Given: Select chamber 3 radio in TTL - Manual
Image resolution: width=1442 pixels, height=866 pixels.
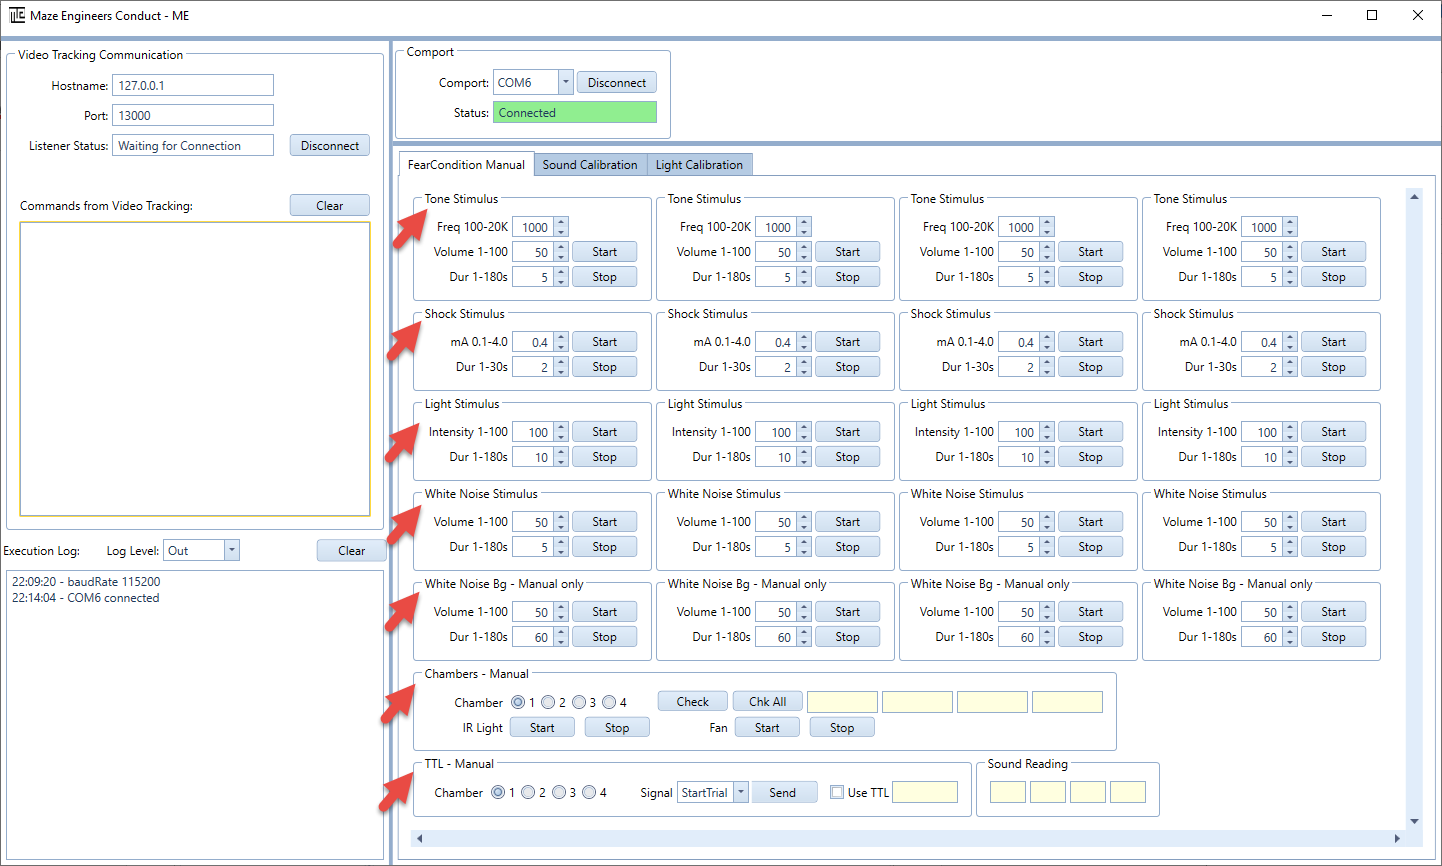Looking at the screenshot, I should point(559,792).
